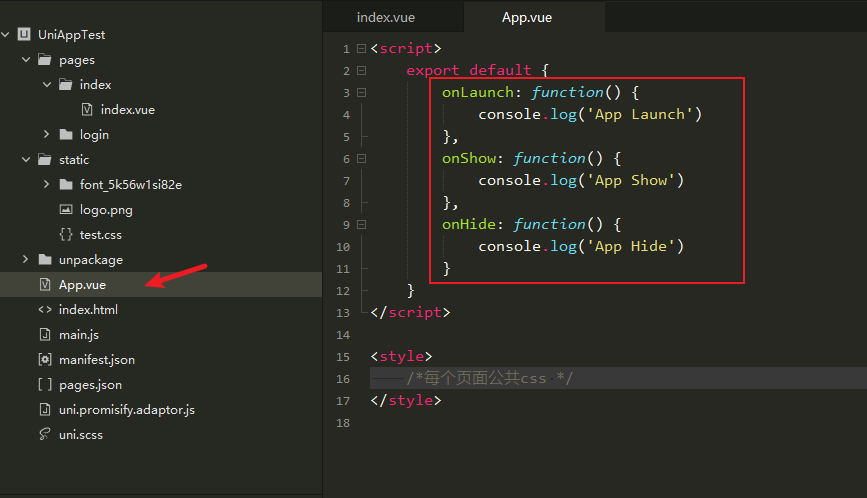Select the login folder label
This screenshot has height=498, width=867.
pos(94,135)
